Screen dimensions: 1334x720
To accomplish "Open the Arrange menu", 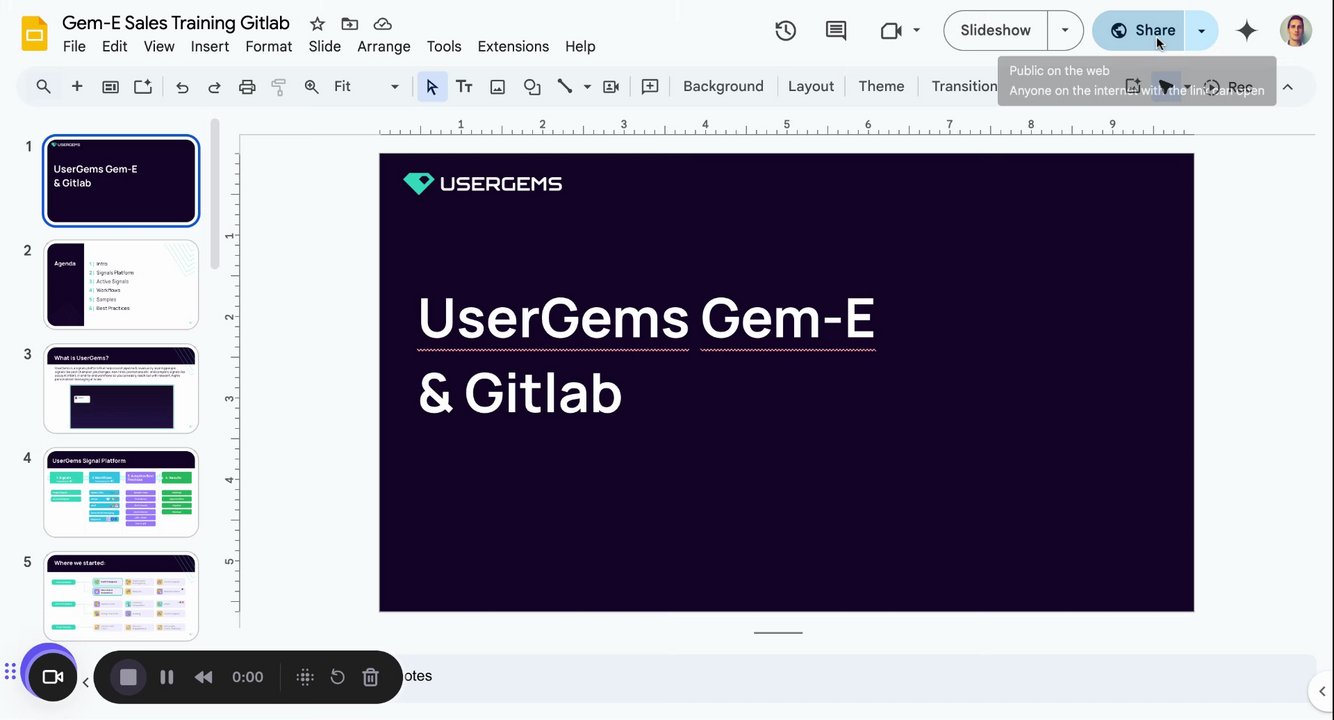I will pos(384,47).
